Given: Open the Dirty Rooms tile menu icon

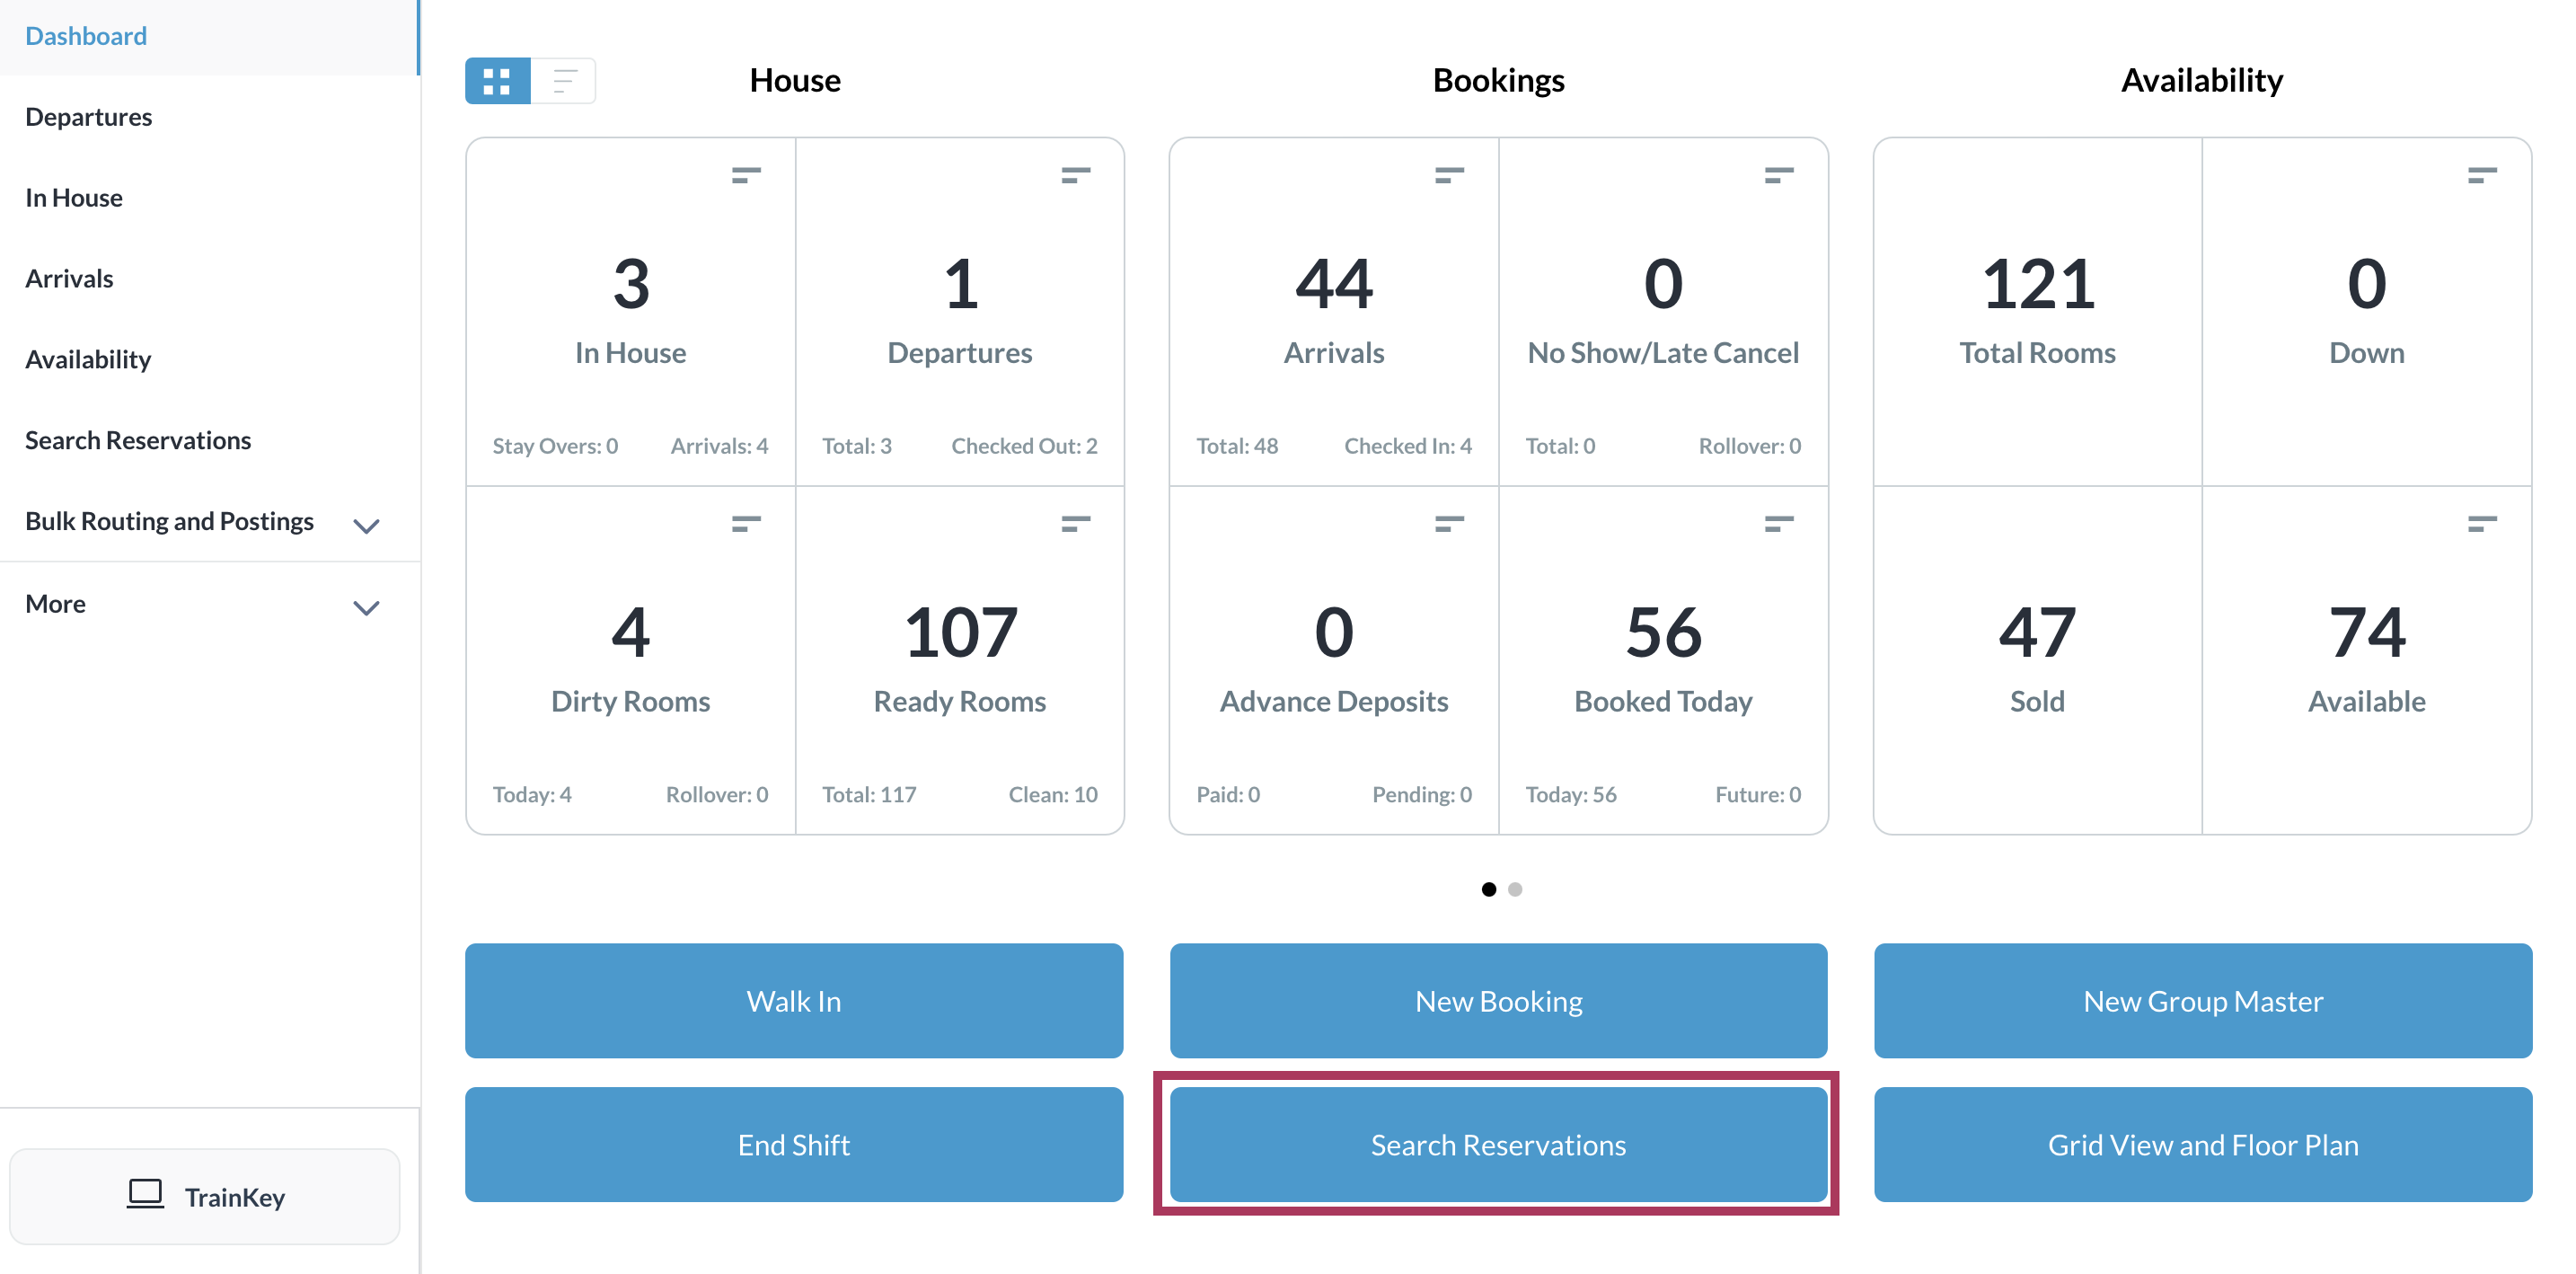Looking at the screenshot, I should click(x=745, y=524).
